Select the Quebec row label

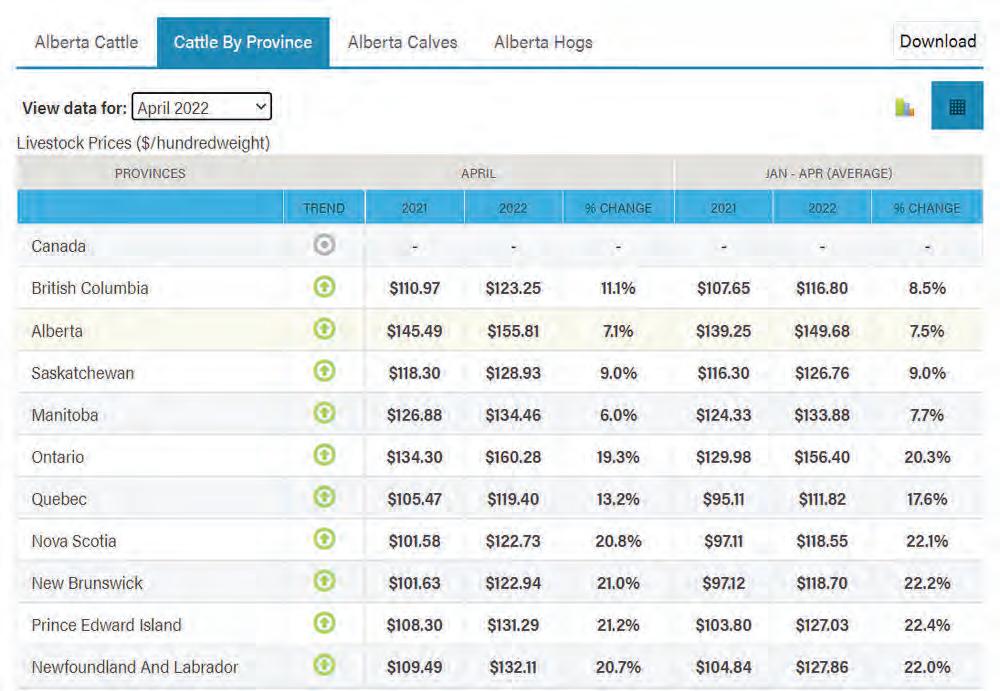pos(59,500)
